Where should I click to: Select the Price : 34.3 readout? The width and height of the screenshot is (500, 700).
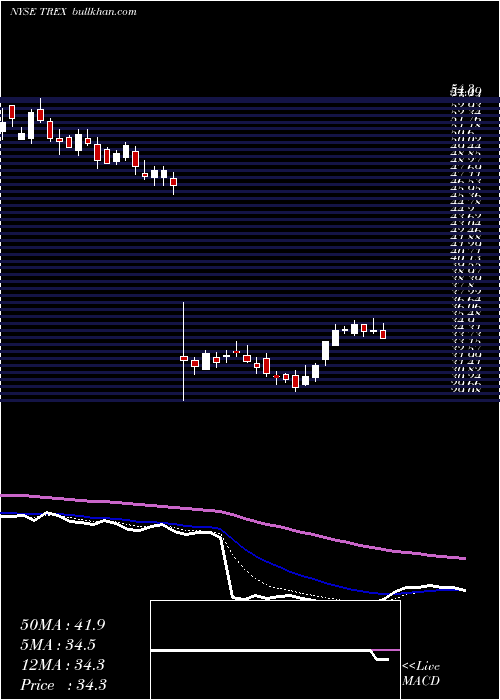point(63,685)
